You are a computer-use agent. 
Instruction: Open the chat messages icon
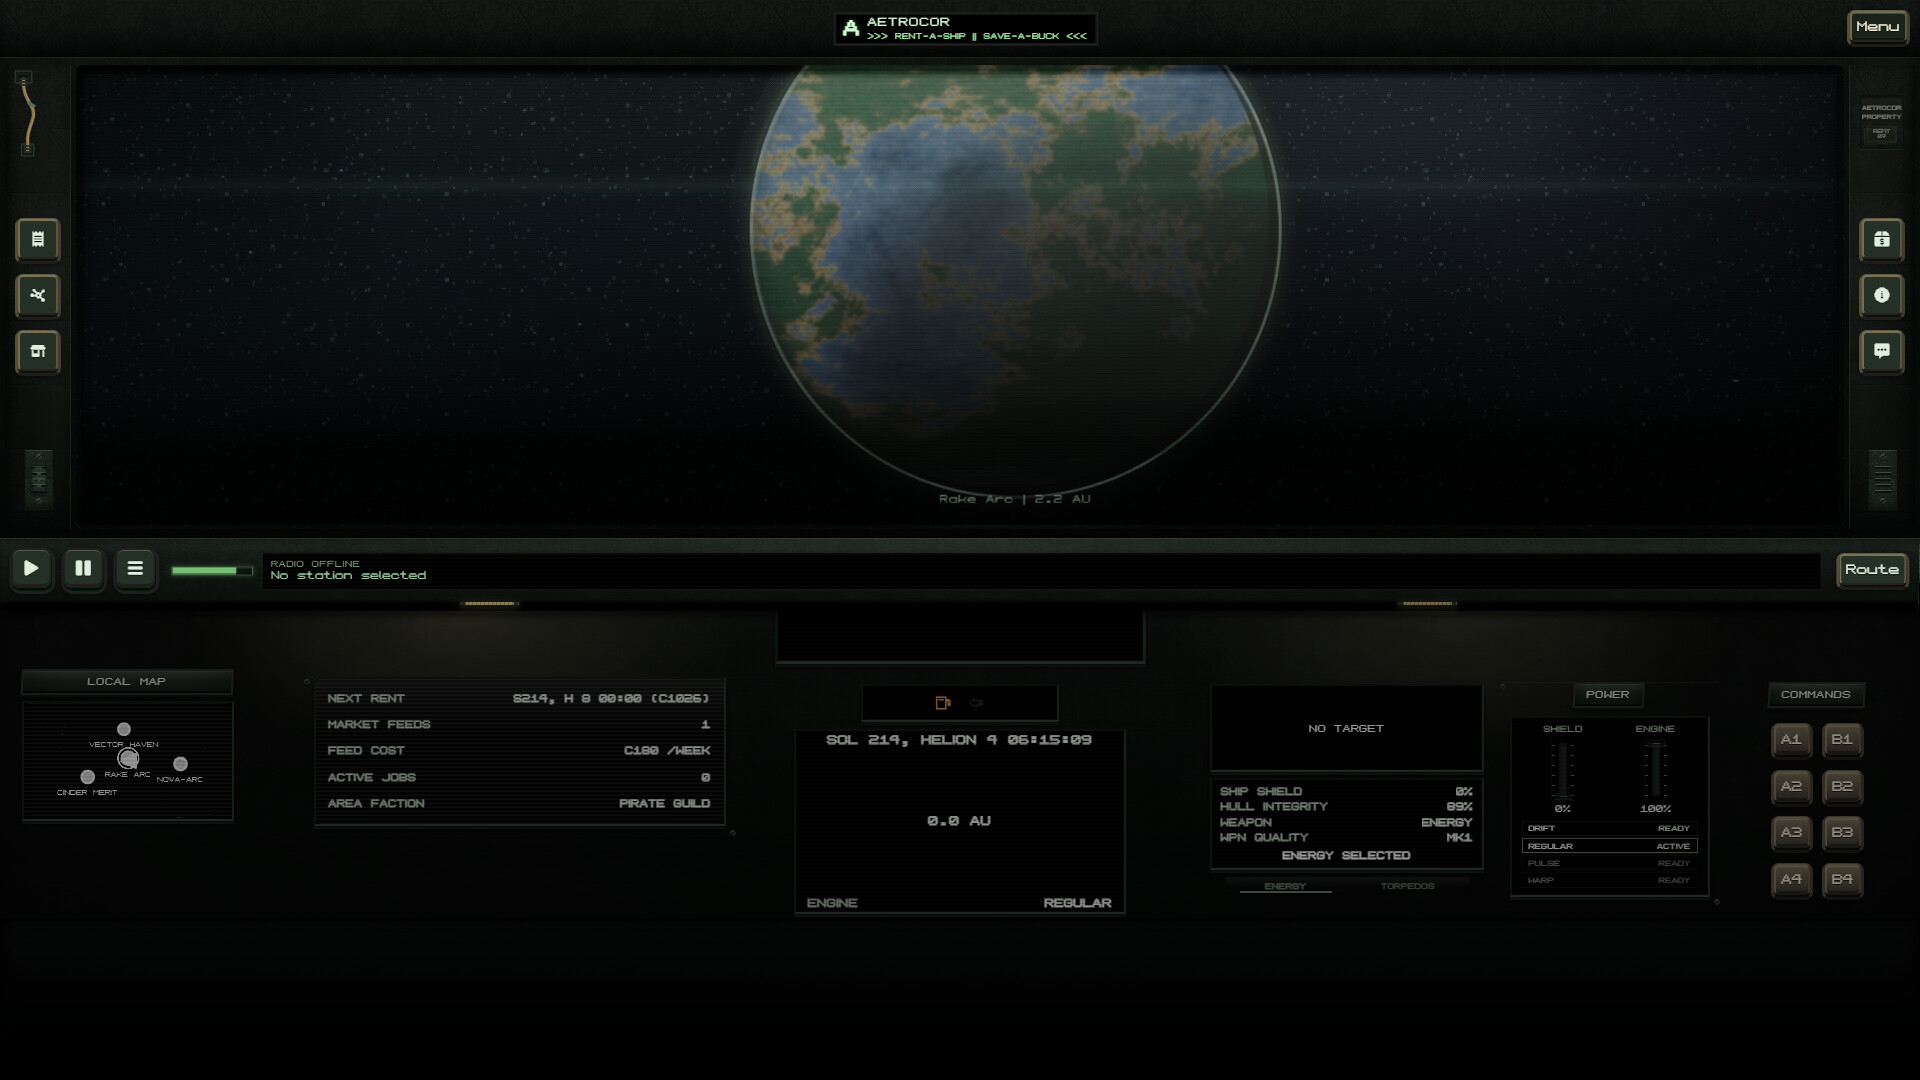click(1881, 352)
